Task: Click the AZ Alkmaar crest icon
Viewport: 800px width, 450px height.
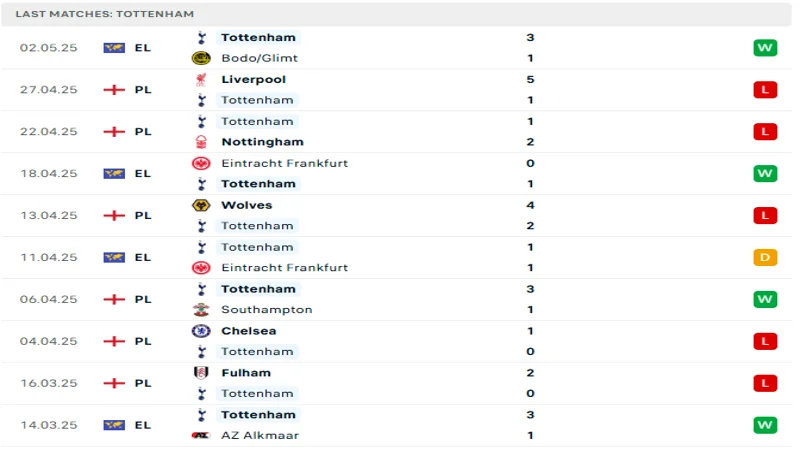Action: pyautogui.click(x=201, y=436)
